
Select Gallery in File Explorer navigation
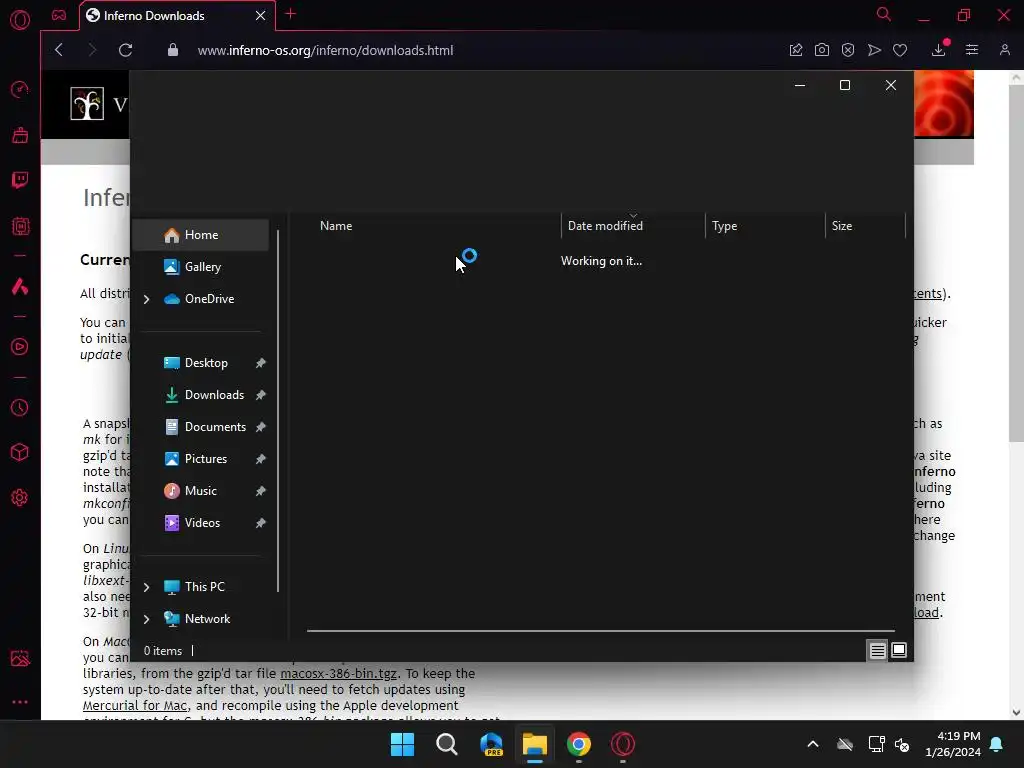pyautogui.click(x=200, y=266)
